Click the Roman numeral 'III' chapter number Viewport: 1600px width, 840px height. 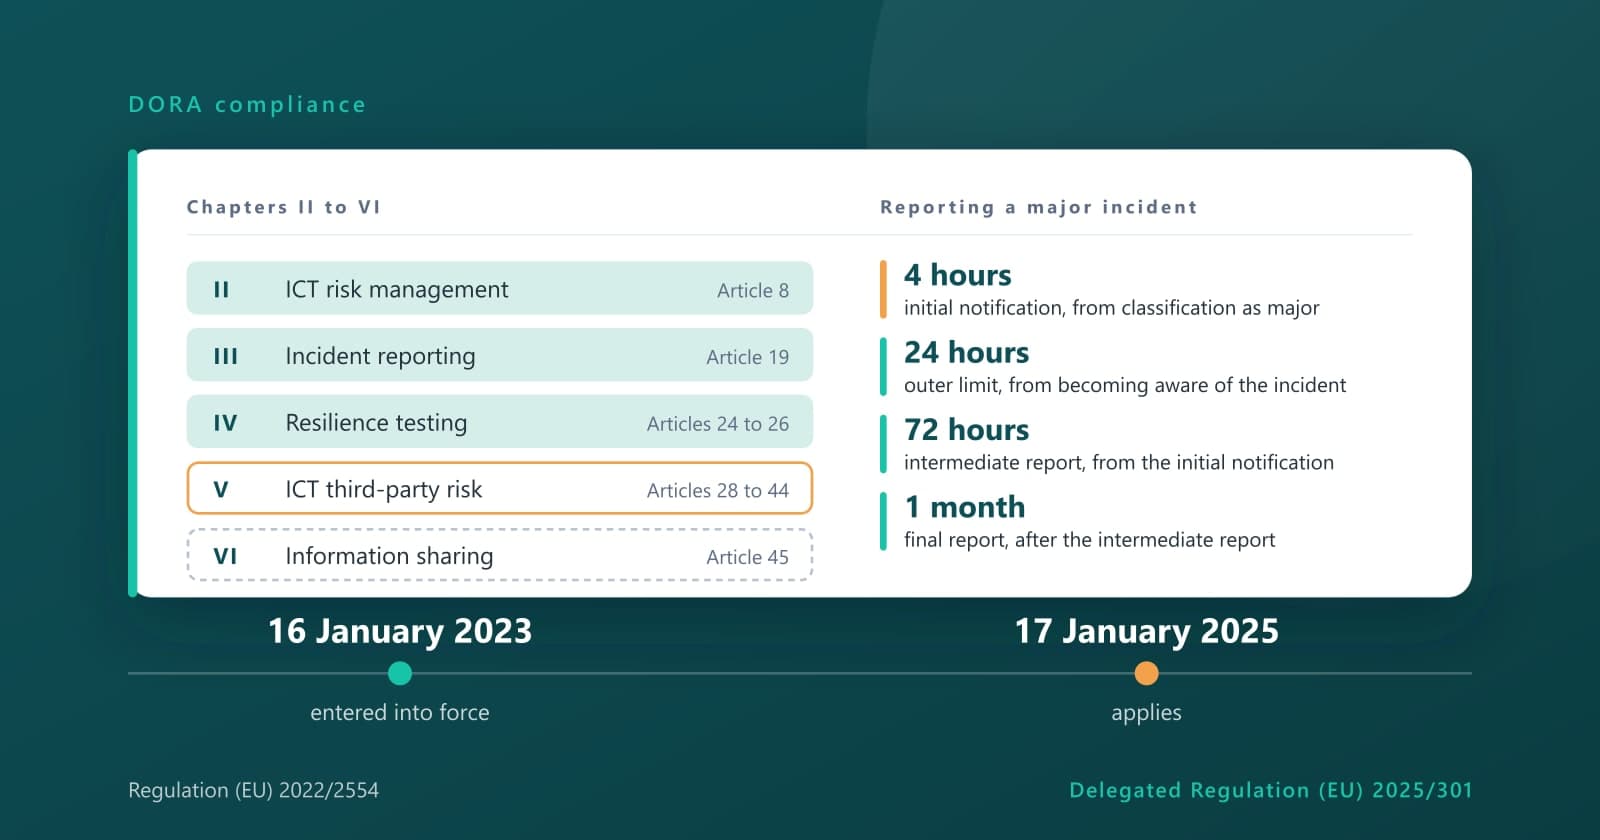pos(226,357)
